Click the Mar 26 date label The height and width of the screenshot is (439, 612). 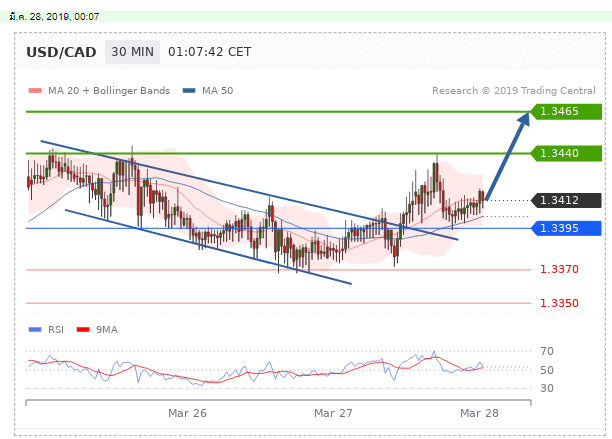tap(187, 413)
